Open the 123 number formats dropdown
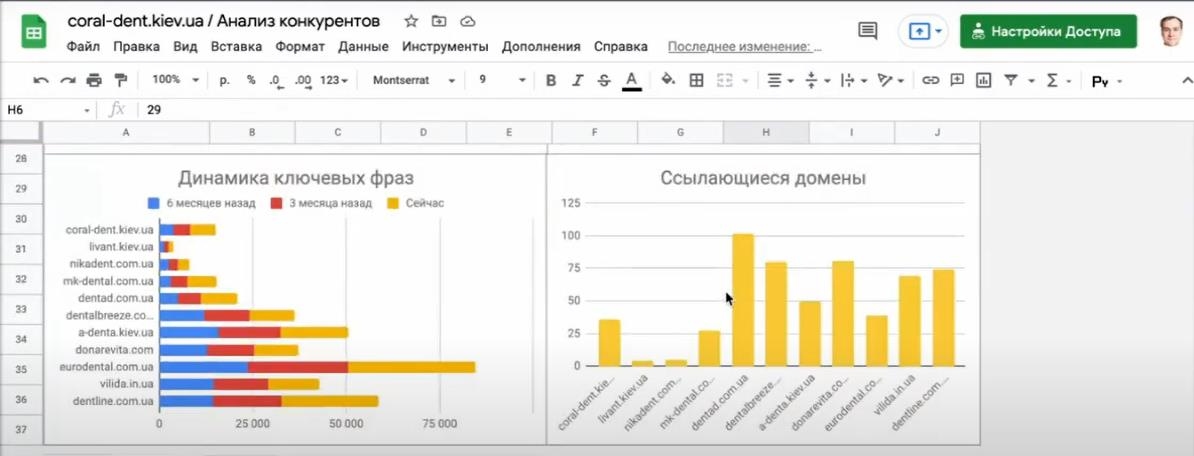Viewport: 1194px width, 456px height. (x=334, y=80)
